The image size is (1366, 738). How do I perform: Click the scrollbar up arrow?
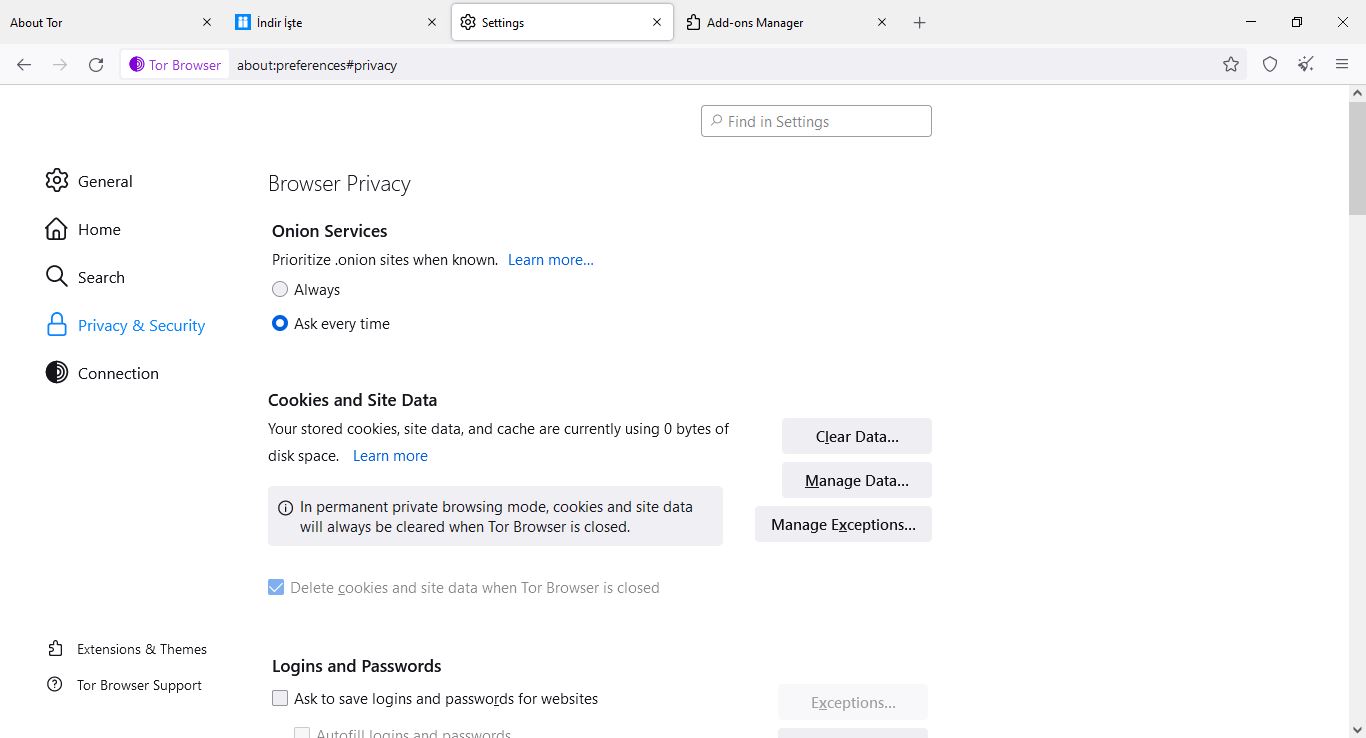(1357, 93)
